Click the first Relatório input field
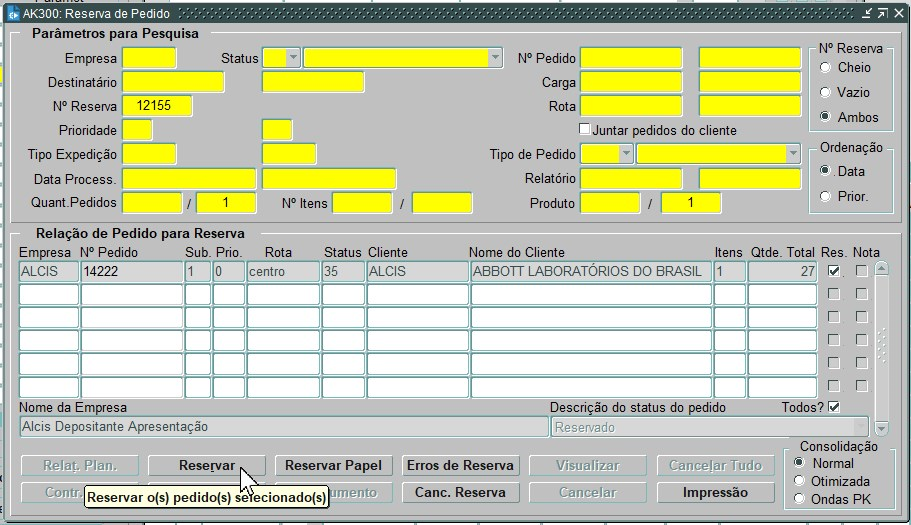Screen dimensions: 911x525 tap(631, 179)
